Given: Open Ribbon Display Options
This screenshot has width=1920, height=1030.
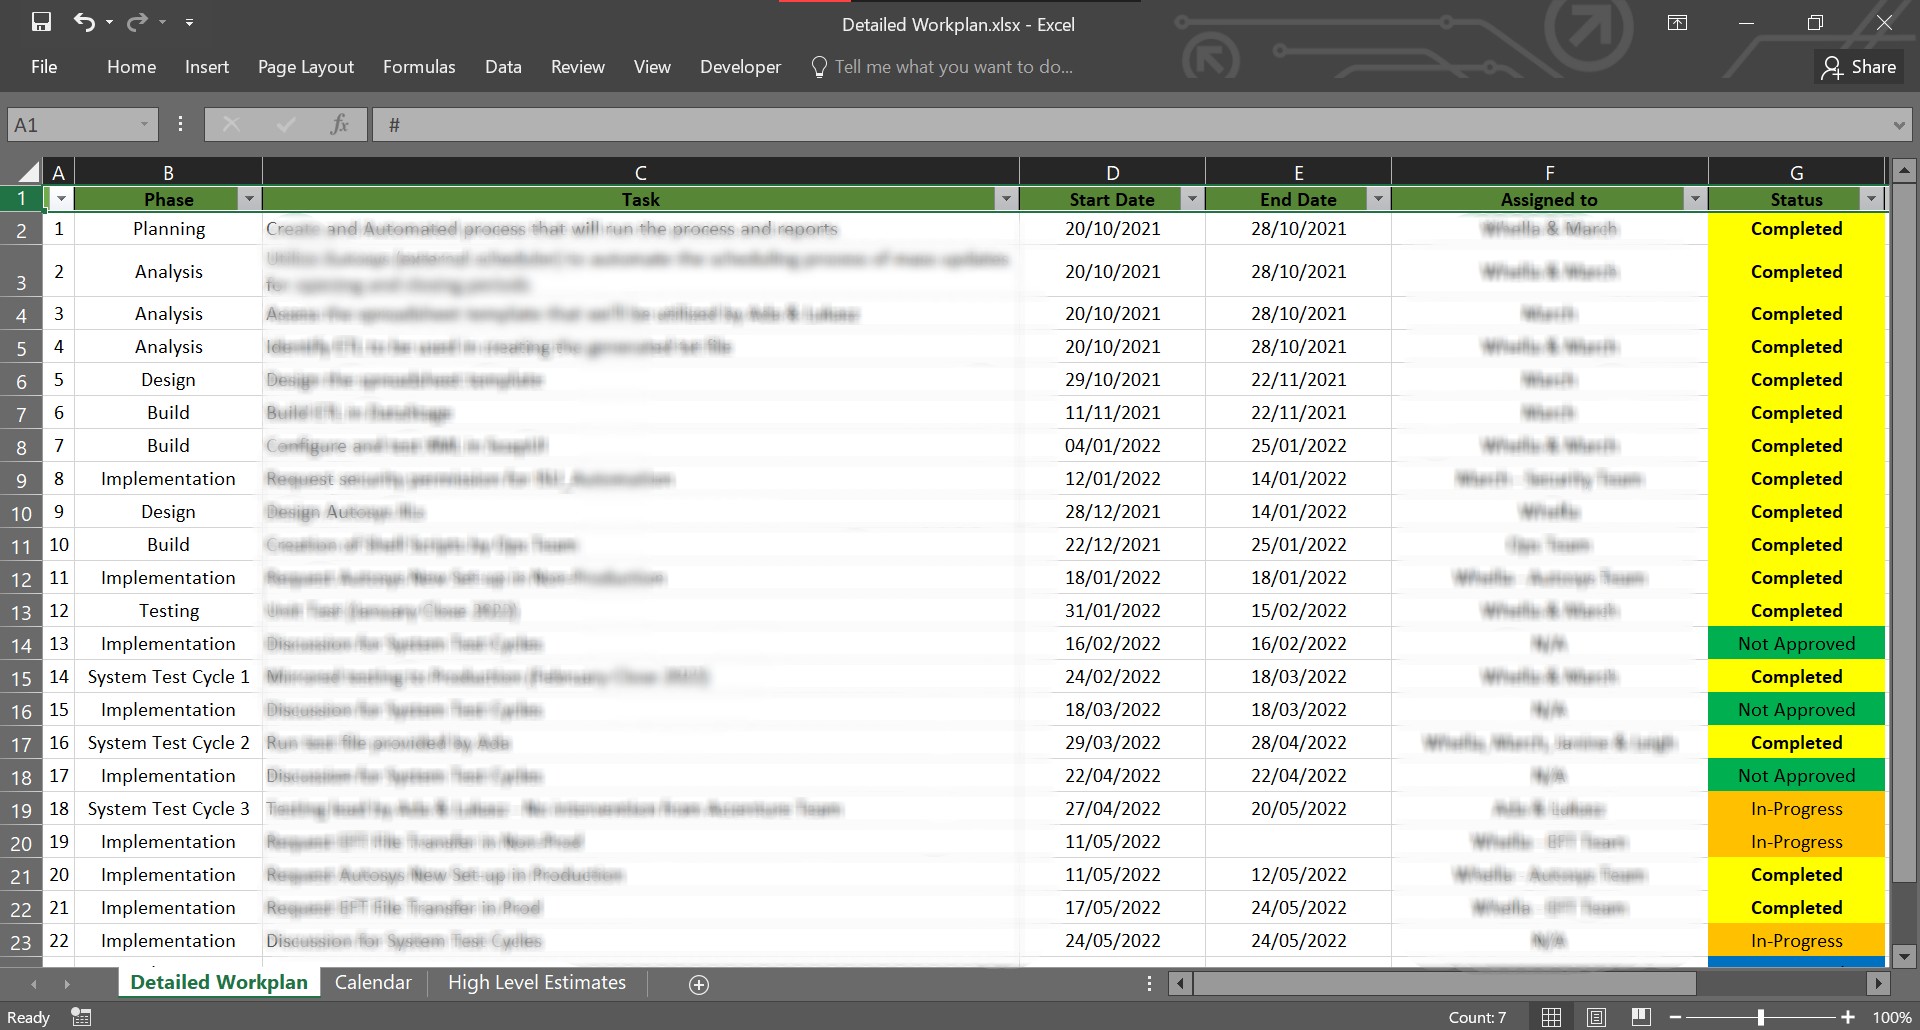Looking at the screenshot, I should [x=1678, y=23].
